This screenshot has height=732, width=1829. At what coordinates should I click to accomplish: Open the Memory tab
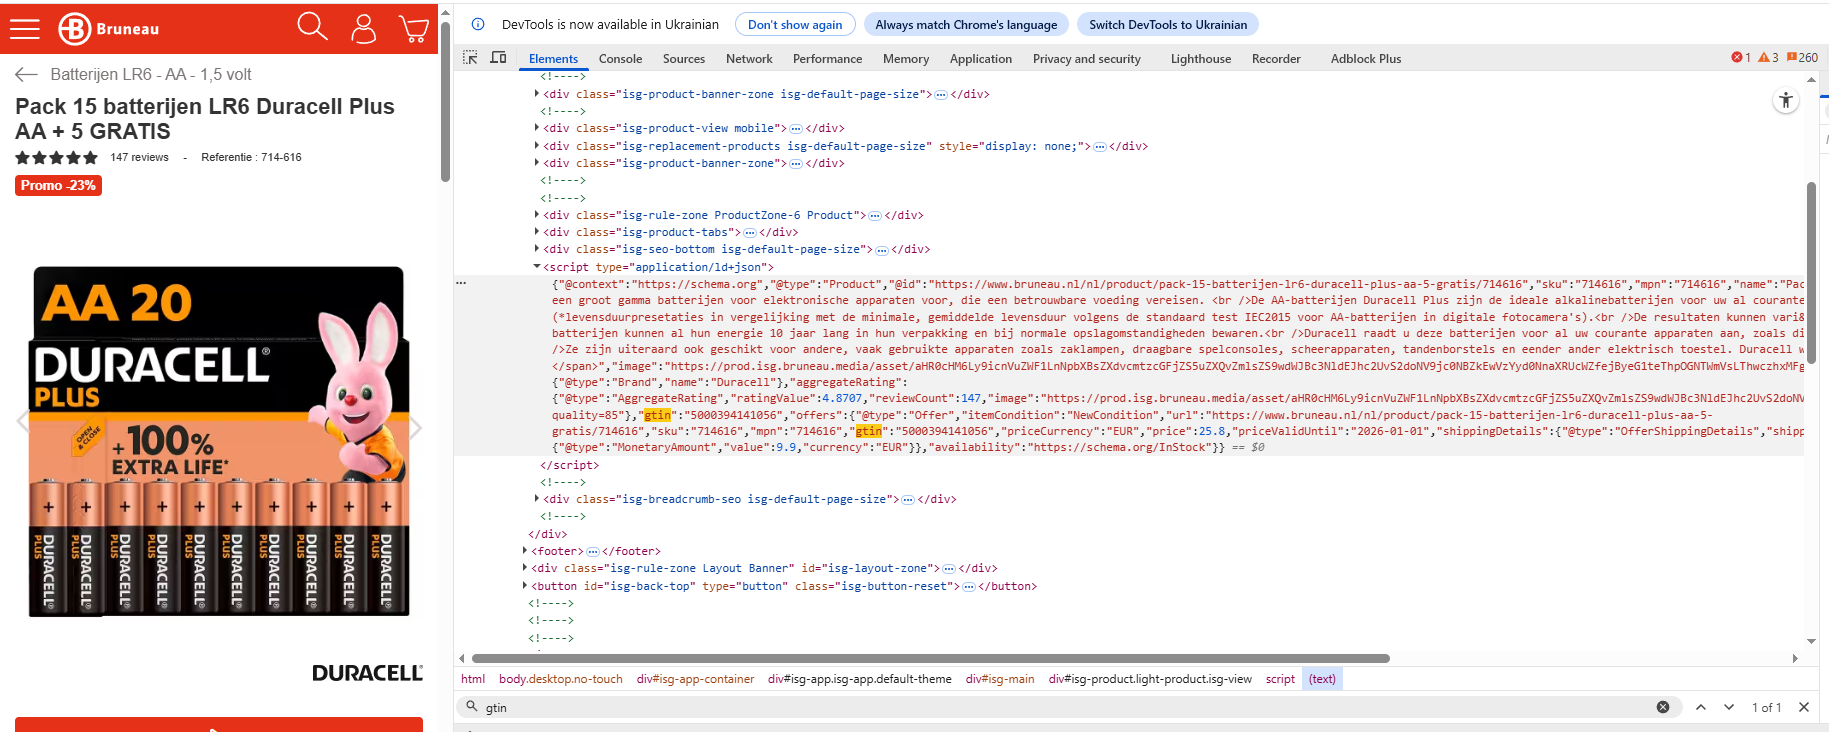pyautogui.click(x=906, y=58)
